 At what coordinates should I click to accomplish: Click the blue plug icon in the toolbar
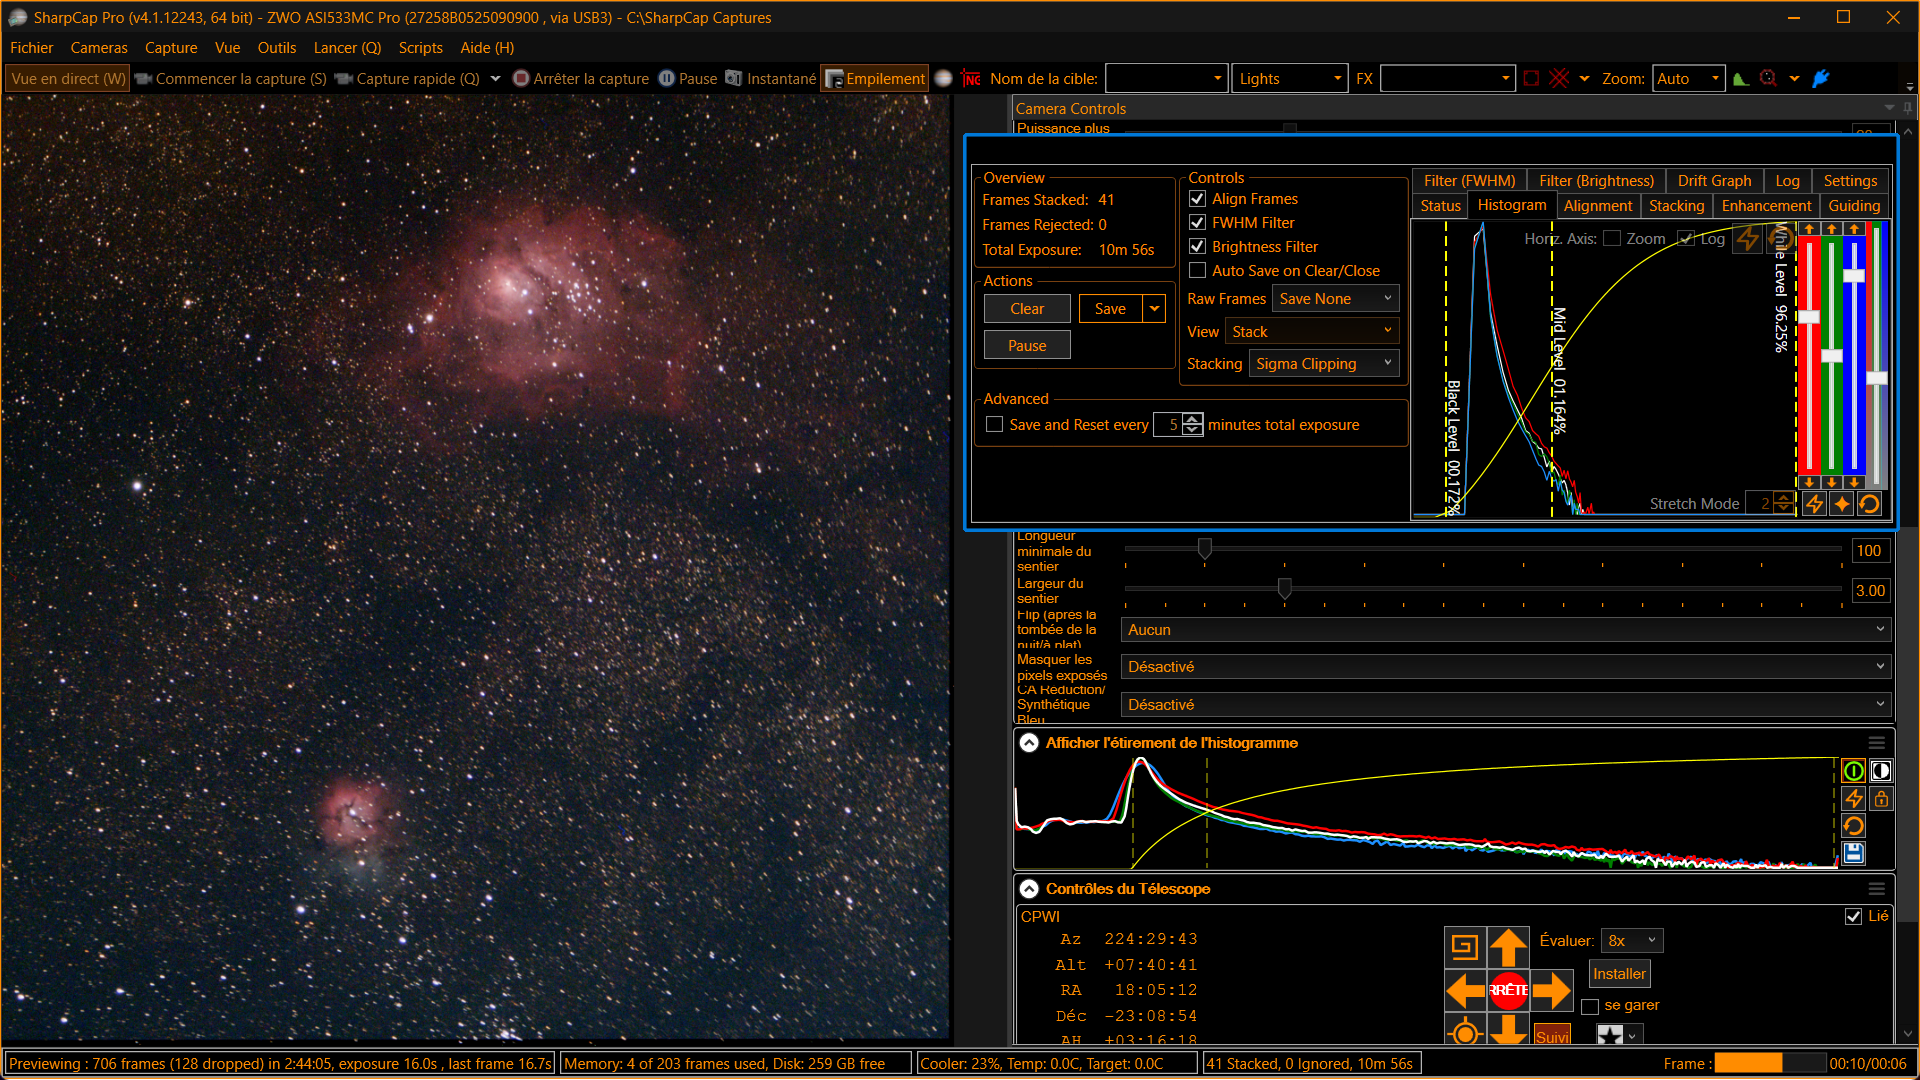point(1821,78)
